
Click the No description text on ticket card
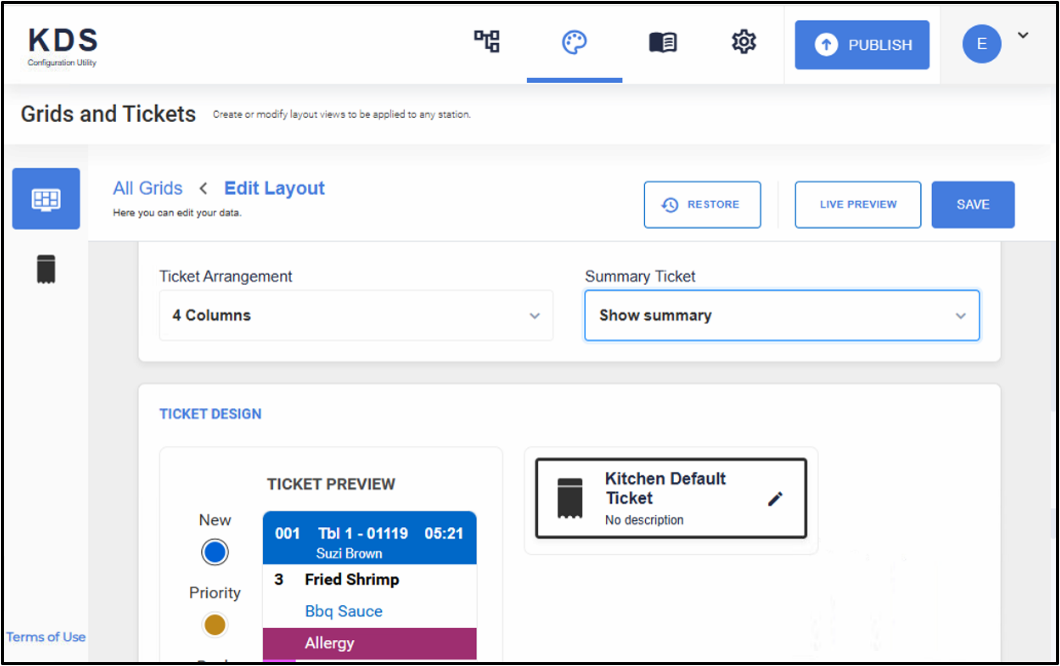coord(644,520)
